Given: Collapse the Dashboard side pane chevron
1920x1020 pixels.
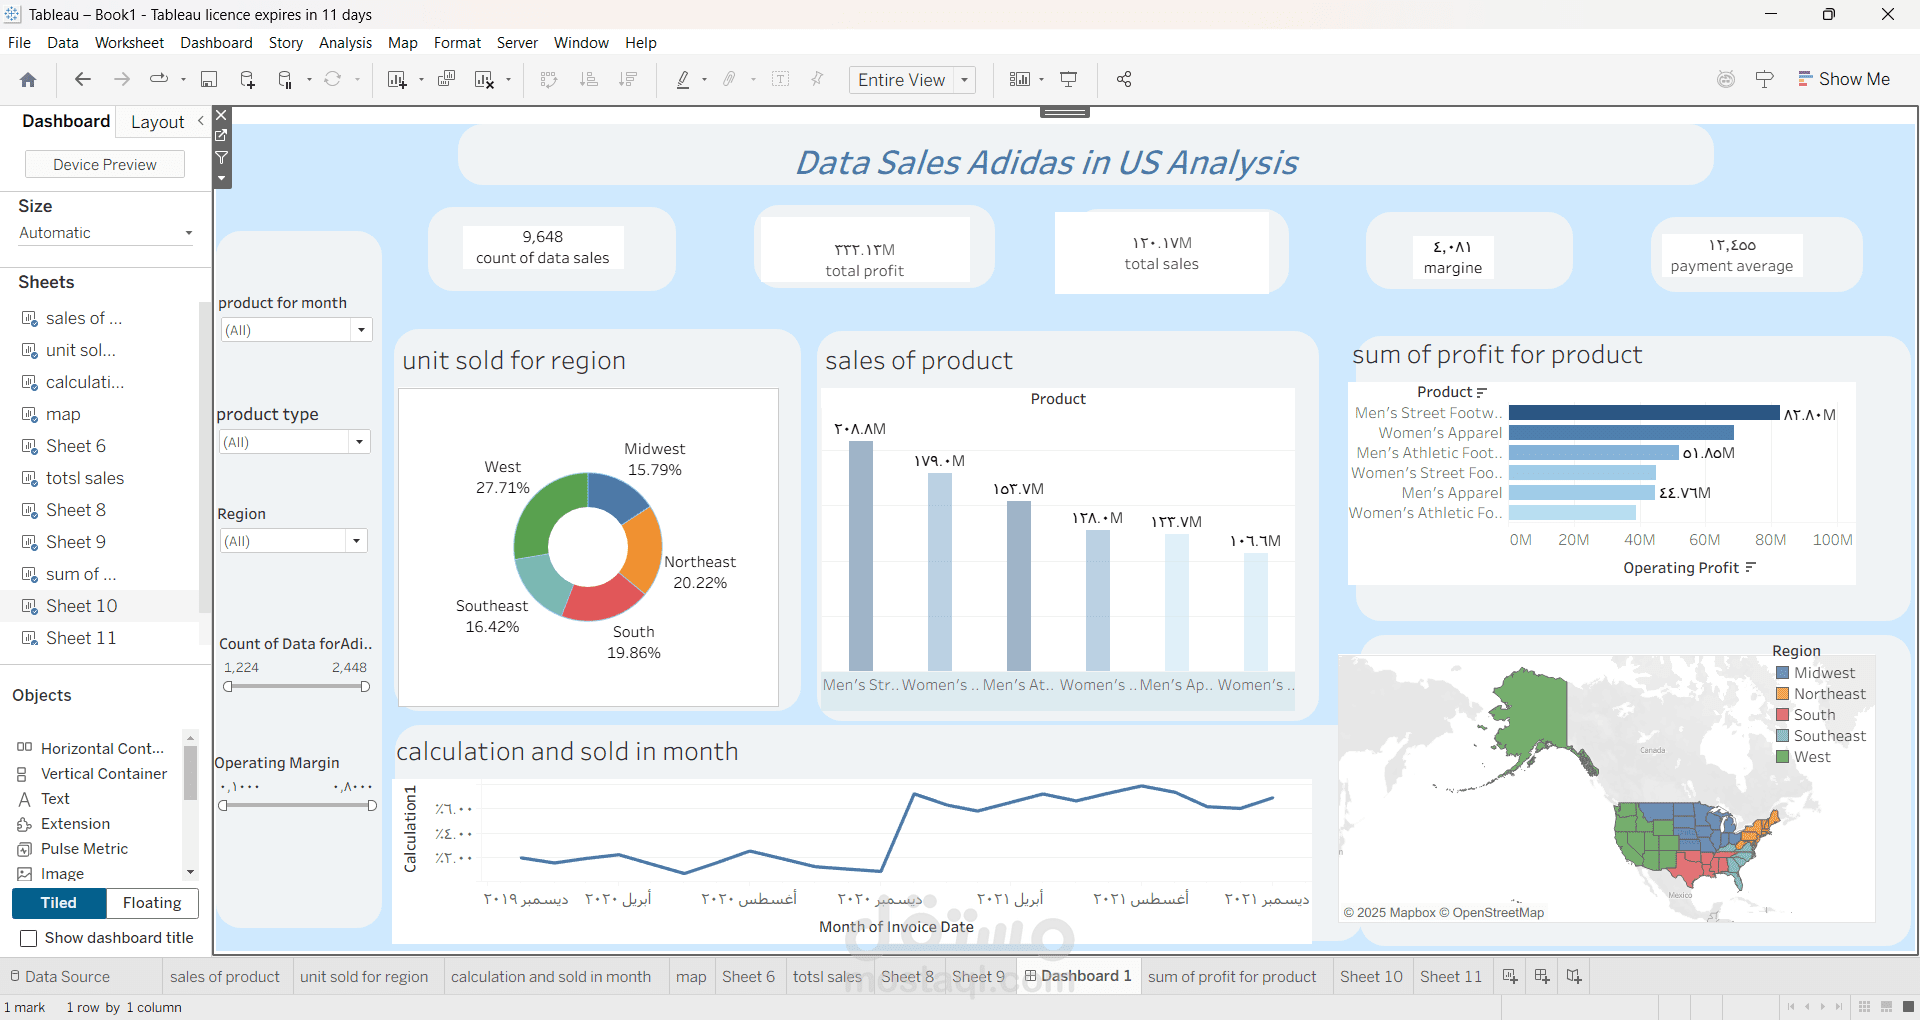Looking at the screenshot, I should coord(201,121).
